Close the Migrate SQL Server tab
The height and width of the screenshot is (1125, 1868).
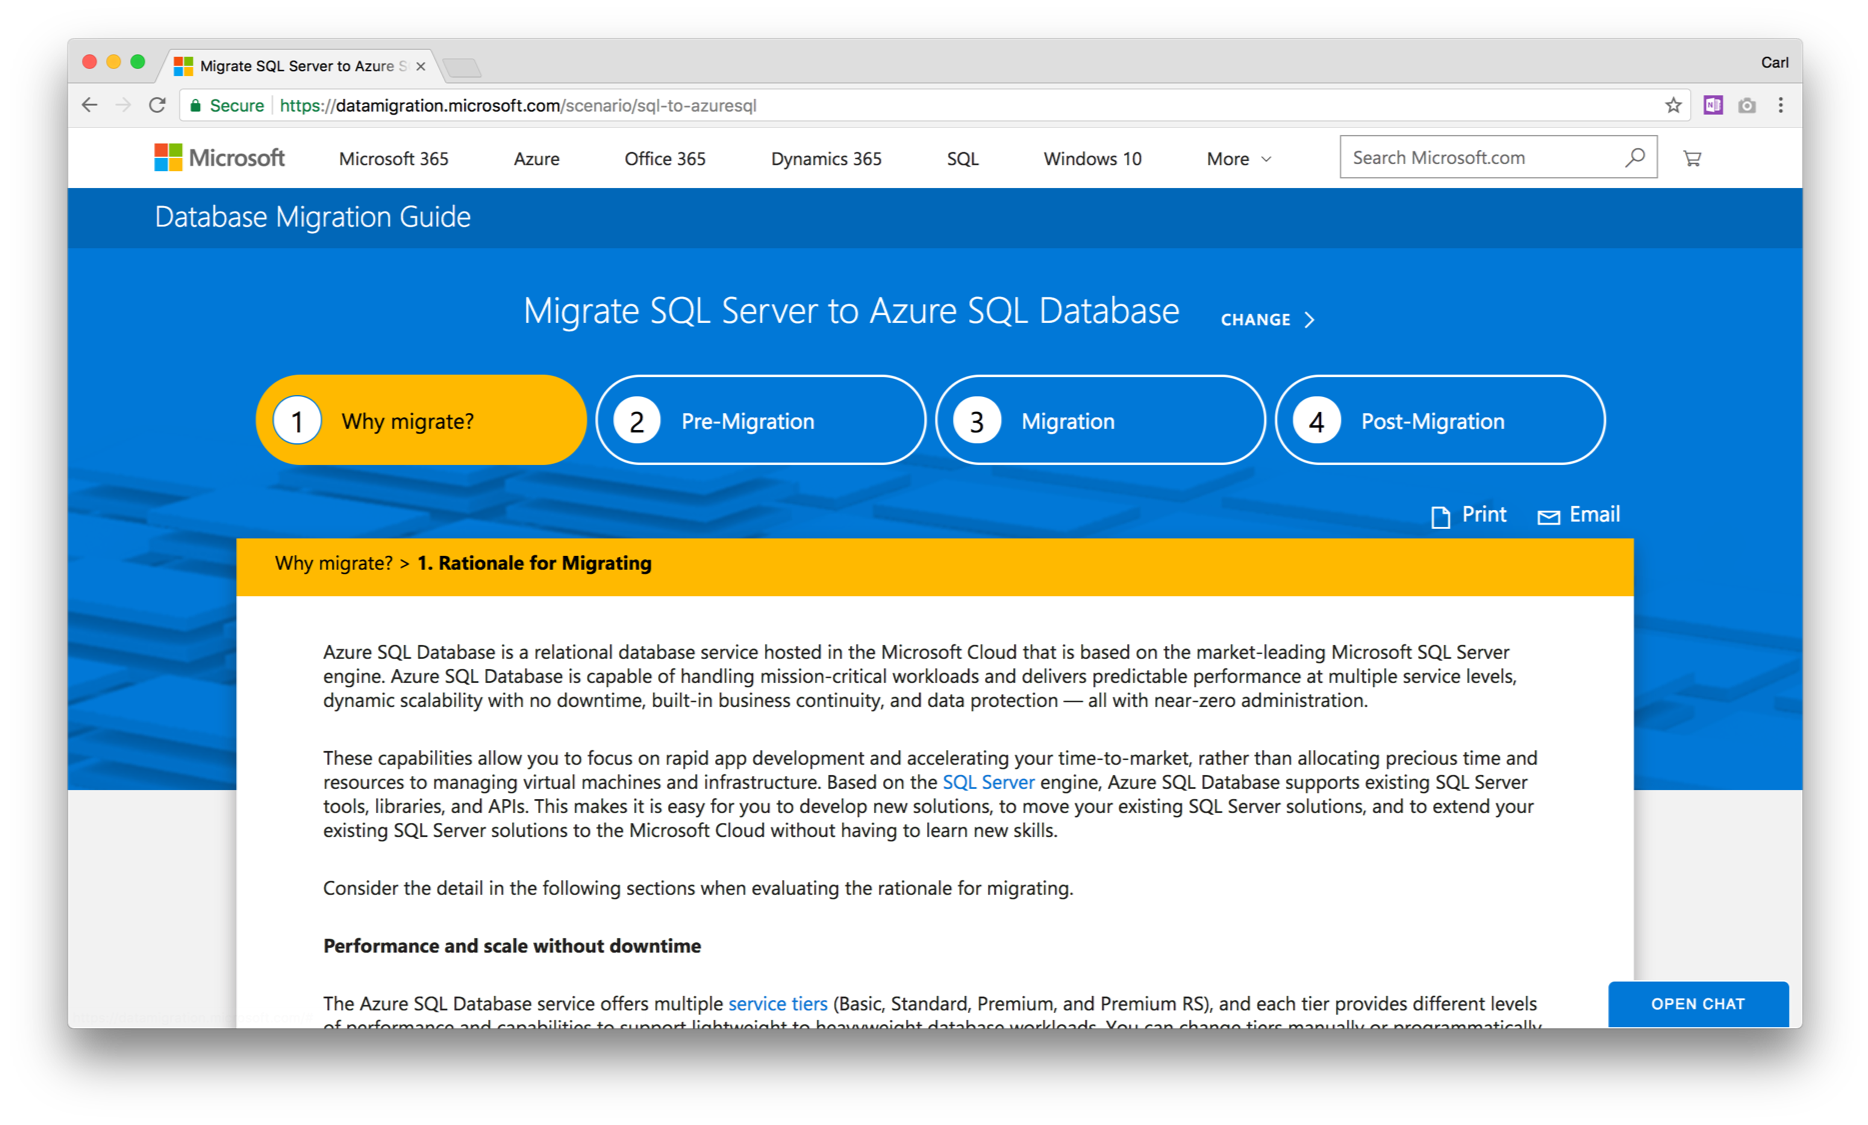(421, 66)
